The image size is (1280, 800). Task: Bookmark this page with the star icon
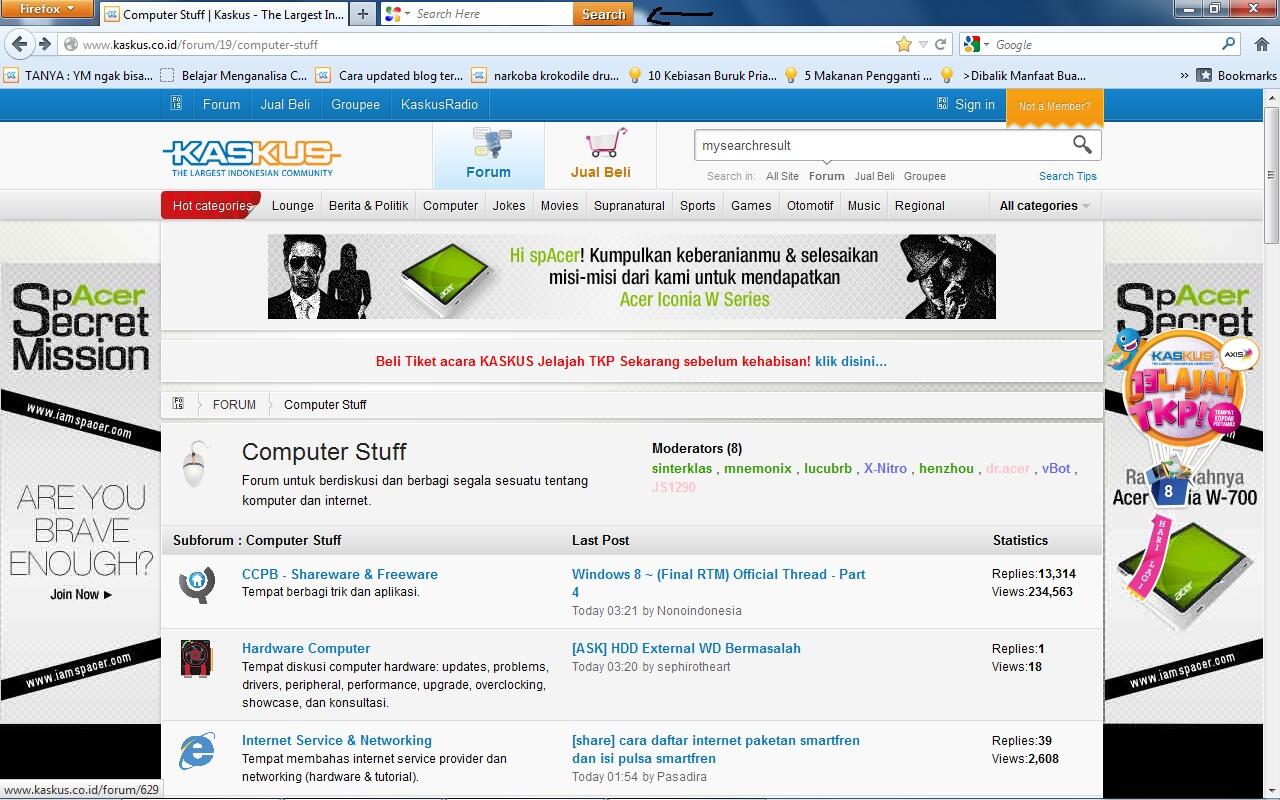point(904,44)
